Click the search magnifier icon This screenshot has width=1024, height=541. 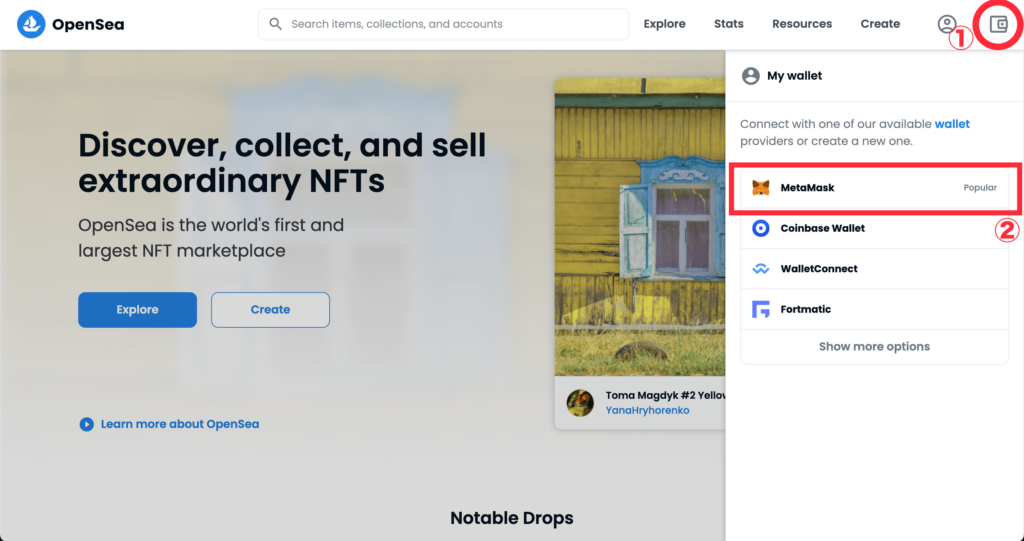pos(276,24)
